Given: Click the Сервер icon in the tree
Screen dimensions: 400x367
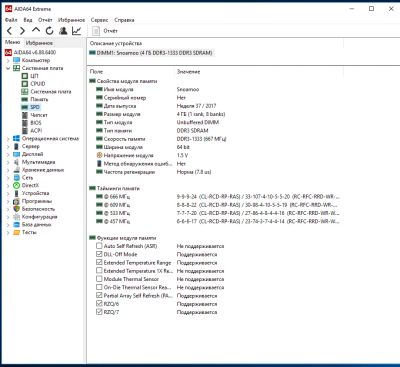Looking at the screenshot, I should click(16, 146).
